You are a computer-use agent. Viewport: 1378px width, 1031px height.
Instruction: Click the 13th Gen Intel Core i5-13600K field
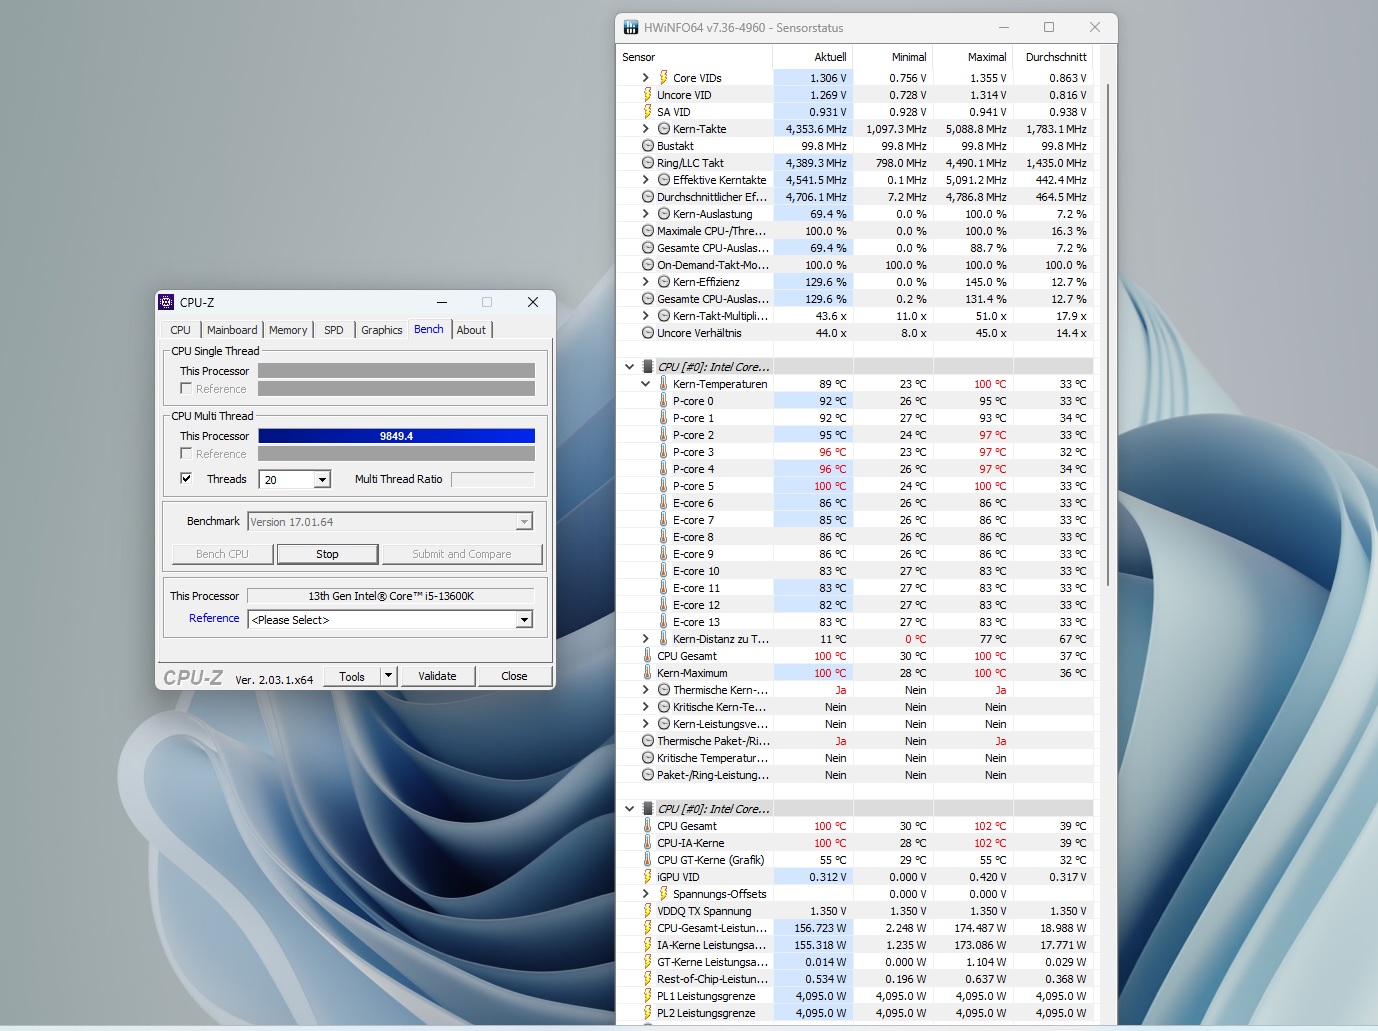391,596
